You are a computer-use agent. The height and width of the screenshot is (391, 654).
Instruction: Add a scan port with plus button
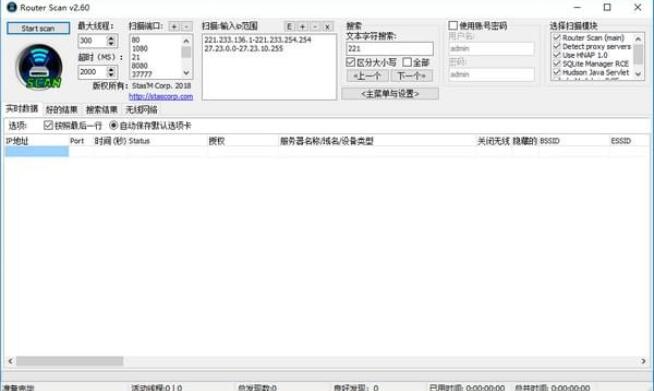pos(174,27)
